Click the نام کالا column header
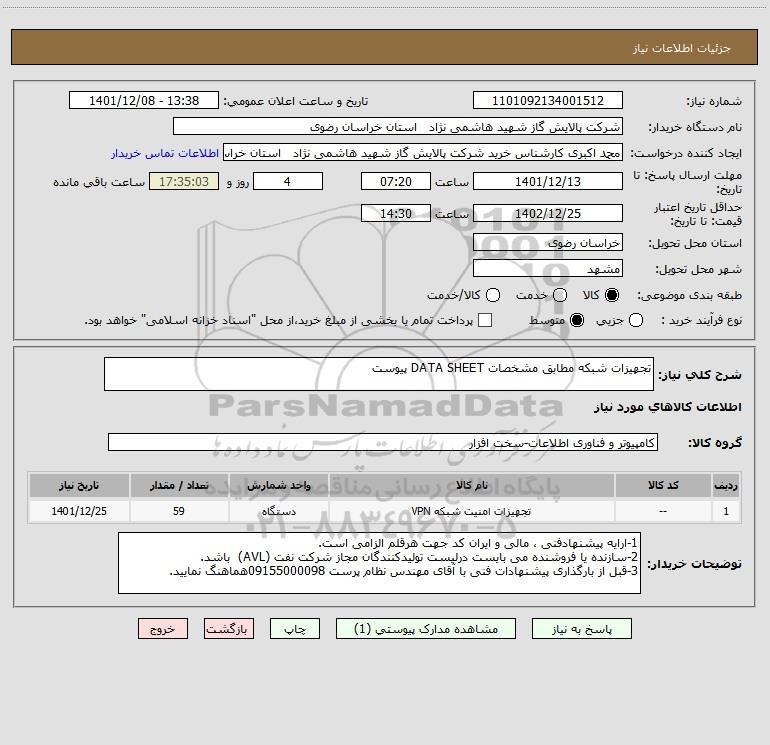Screen dimensions: 770x745 point(471,485)
